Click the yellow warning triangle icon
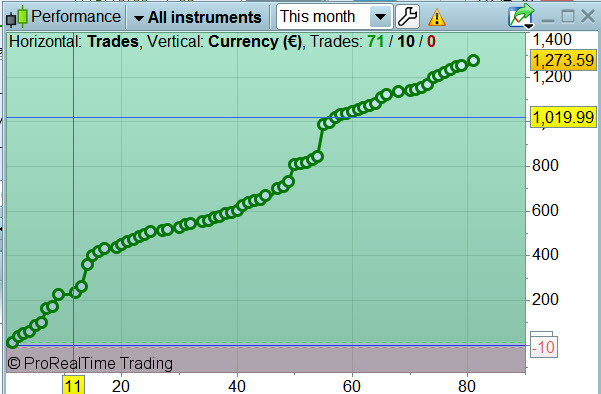601x394 pixels. click(437, 18)
